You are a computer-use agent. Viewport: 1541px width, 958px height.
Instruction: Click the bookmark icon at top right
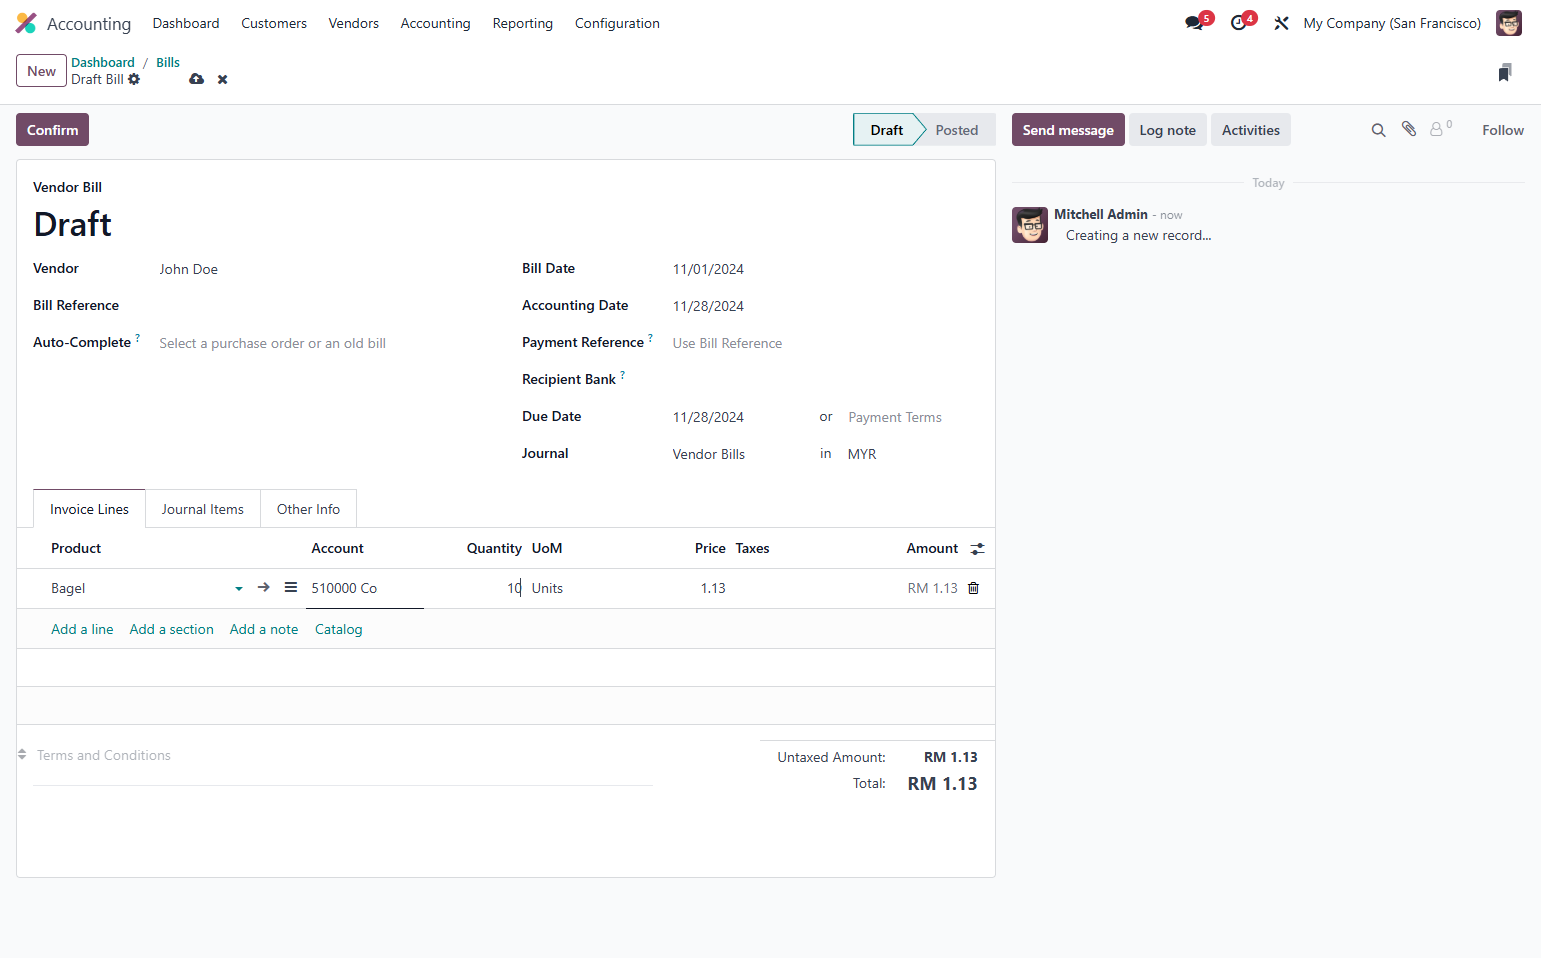(1505, 72)
